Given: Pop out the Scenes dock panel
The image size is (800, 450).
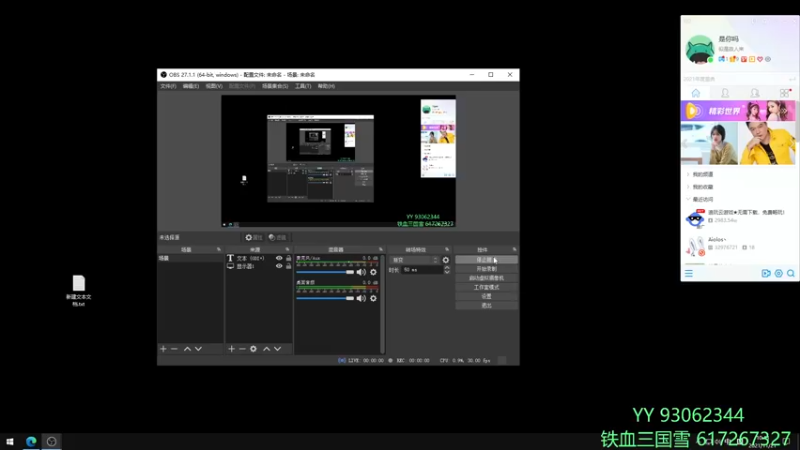Looking at the screenshot, I should pyautogui.click(x=219, y=249).
